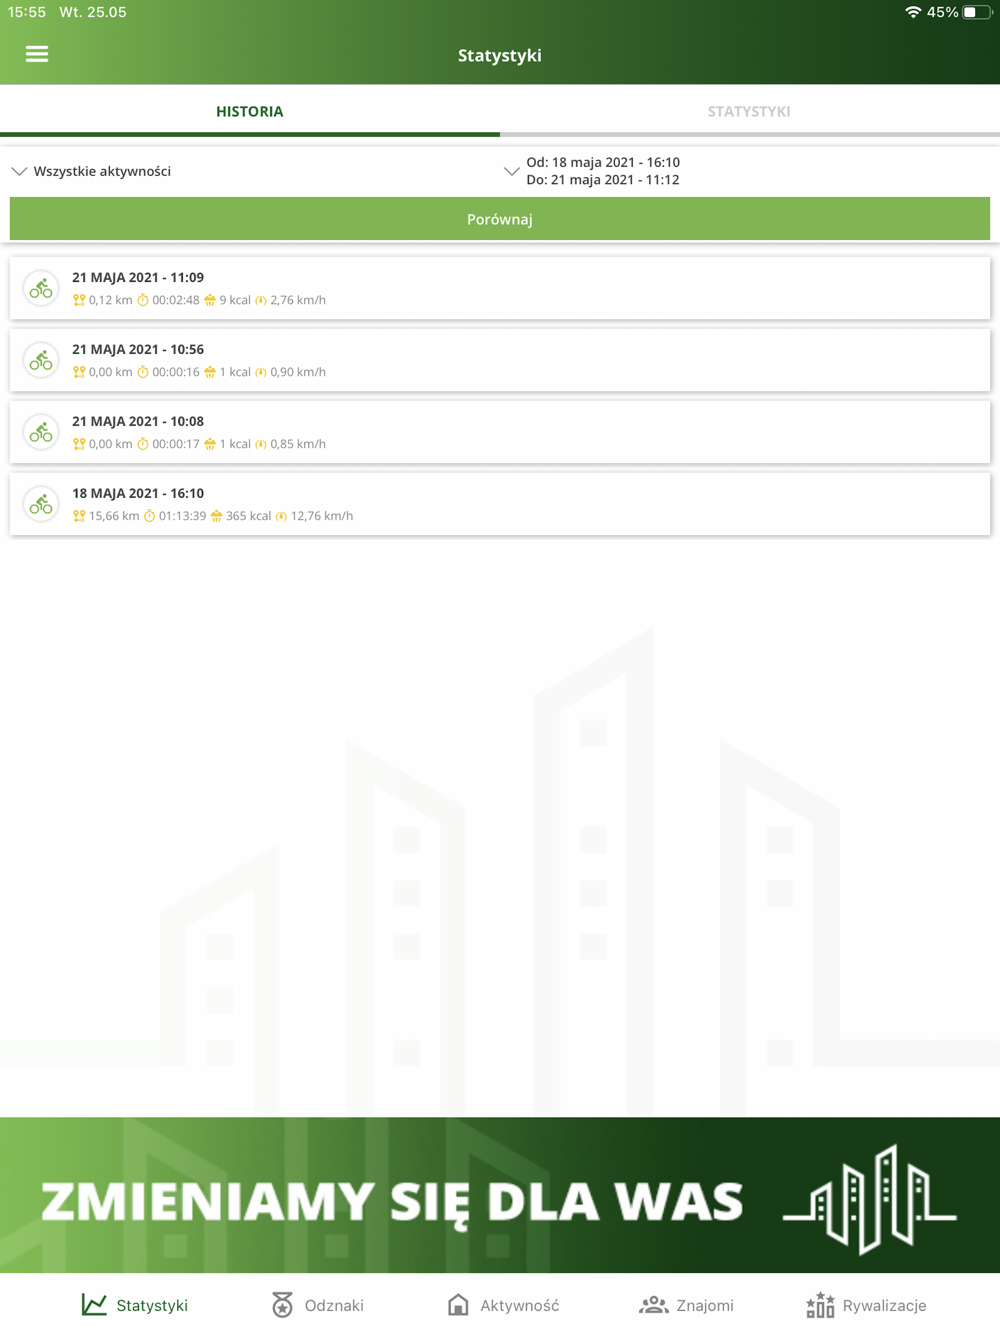Tap the Statystyki chart icon in bottom bar

pyautogui.click(x=94, y=1304)
